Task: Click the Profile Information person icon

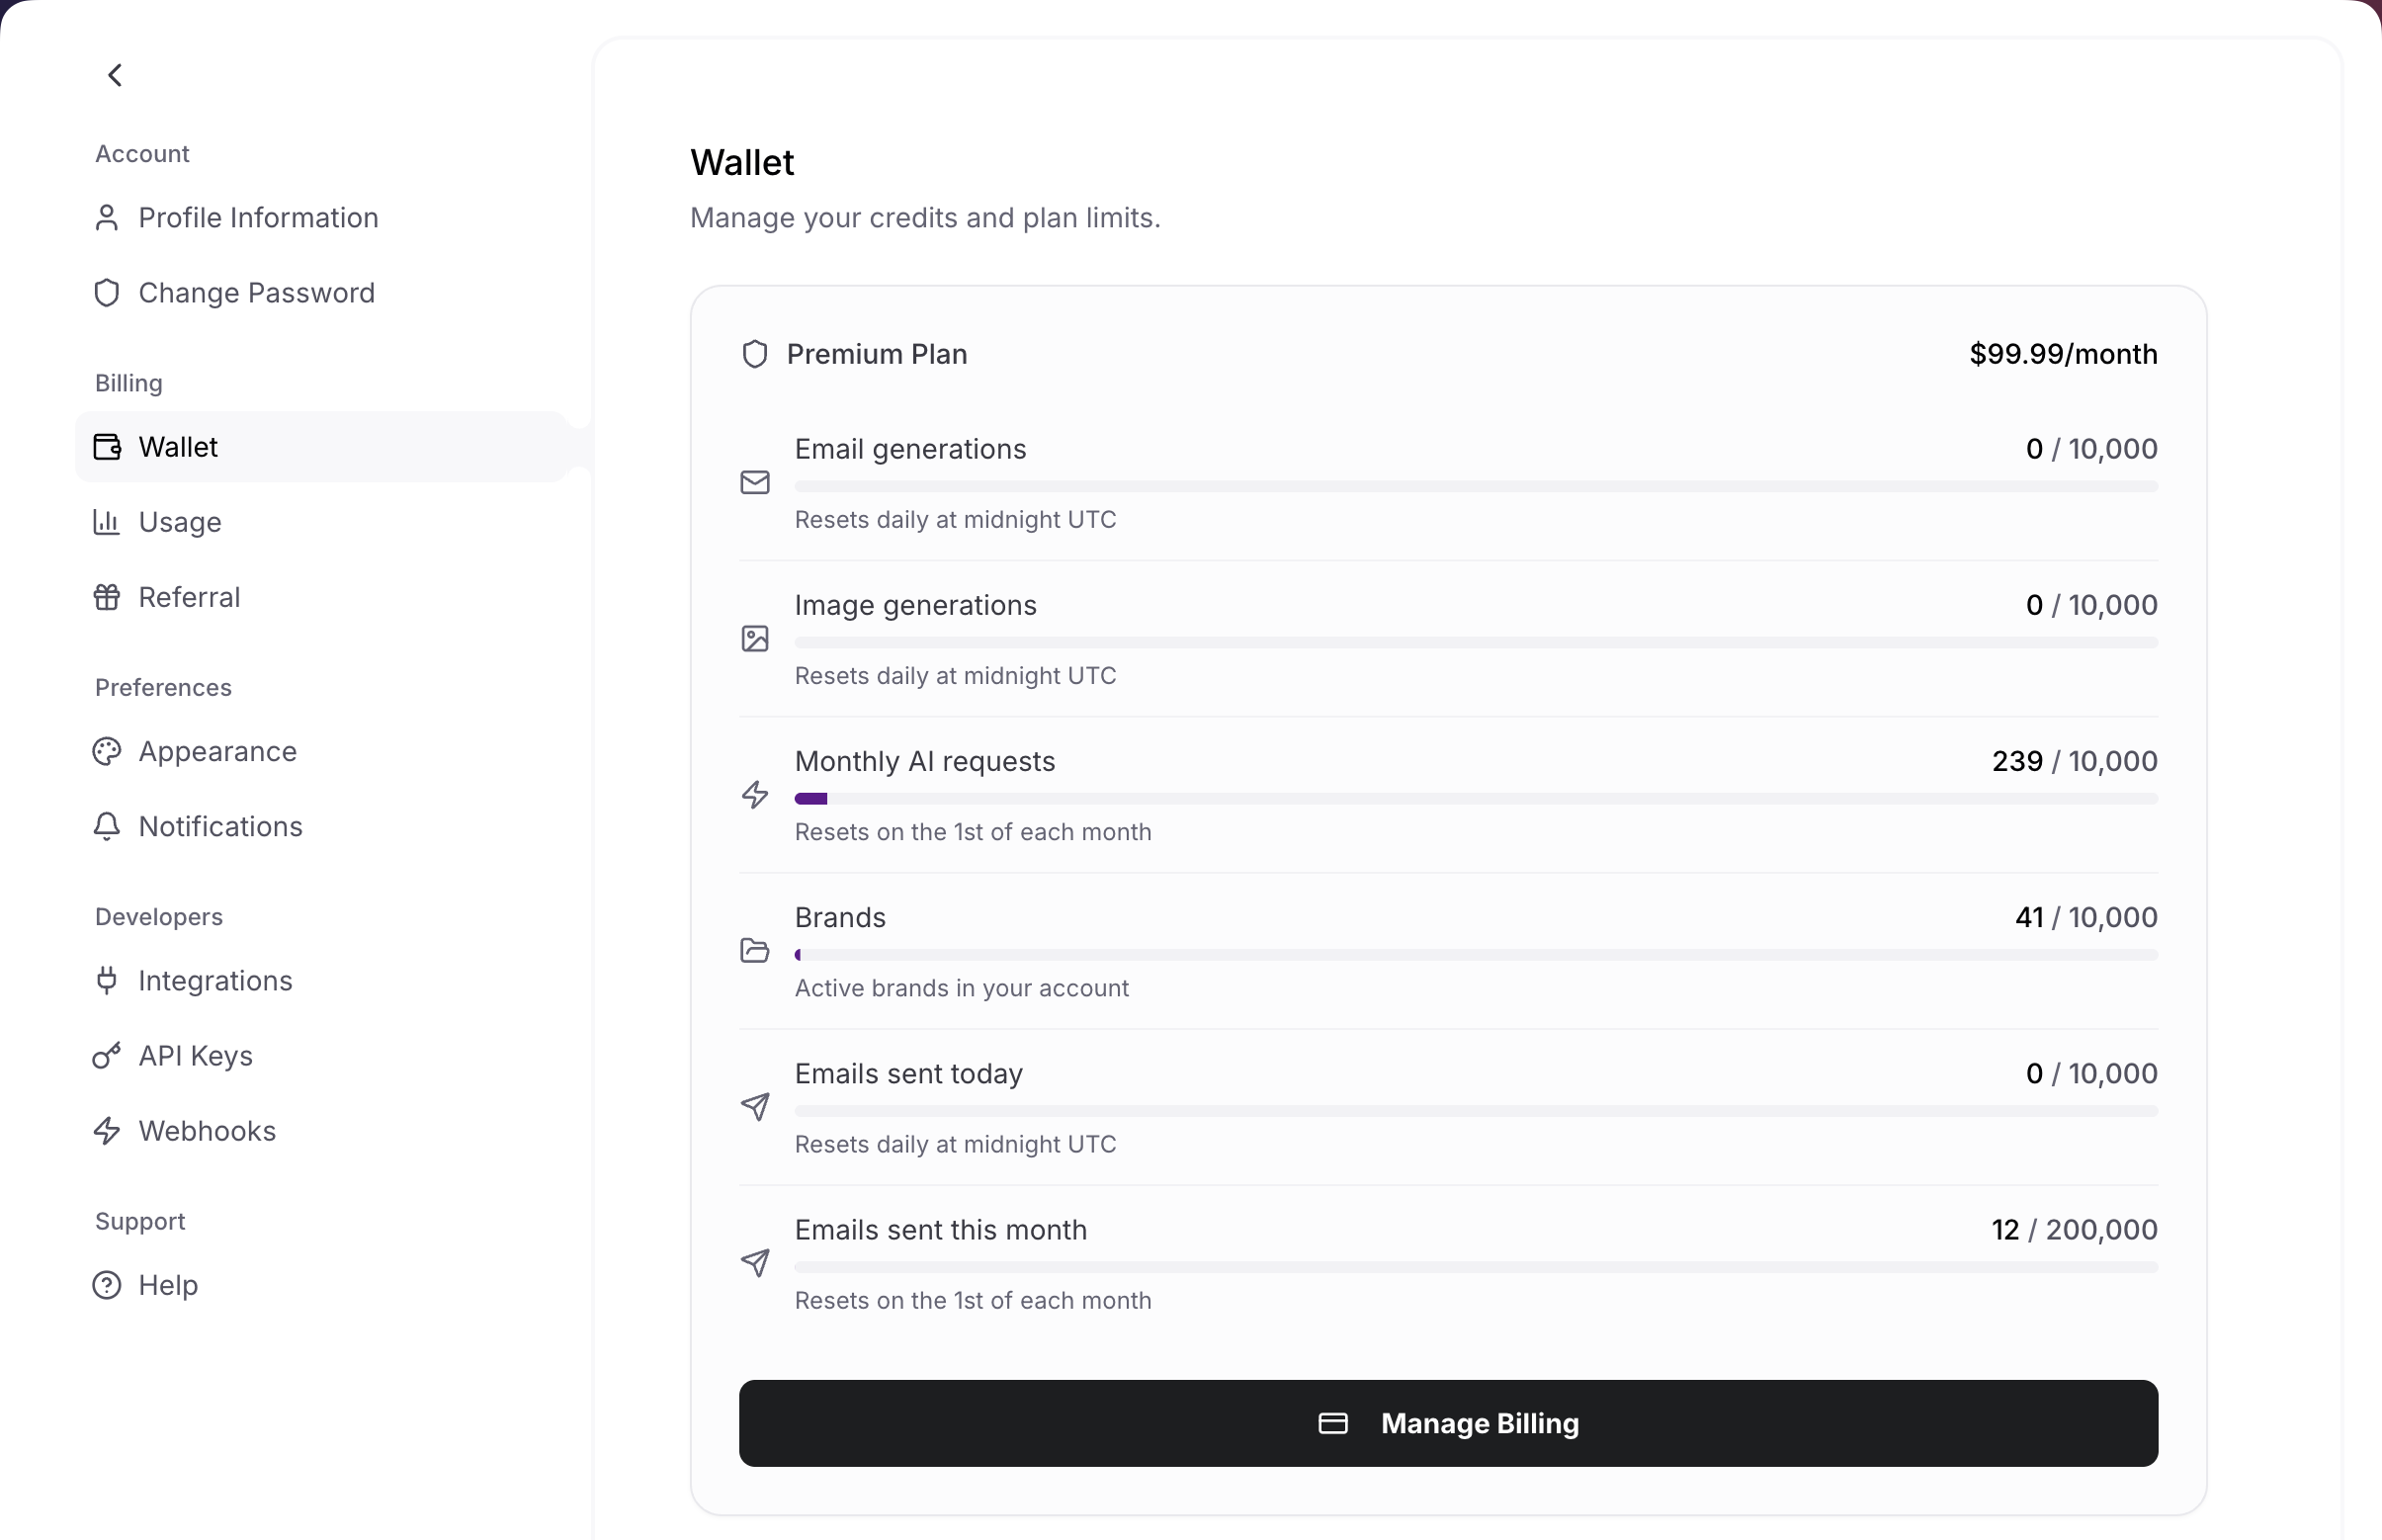Action: pos(107,218)
